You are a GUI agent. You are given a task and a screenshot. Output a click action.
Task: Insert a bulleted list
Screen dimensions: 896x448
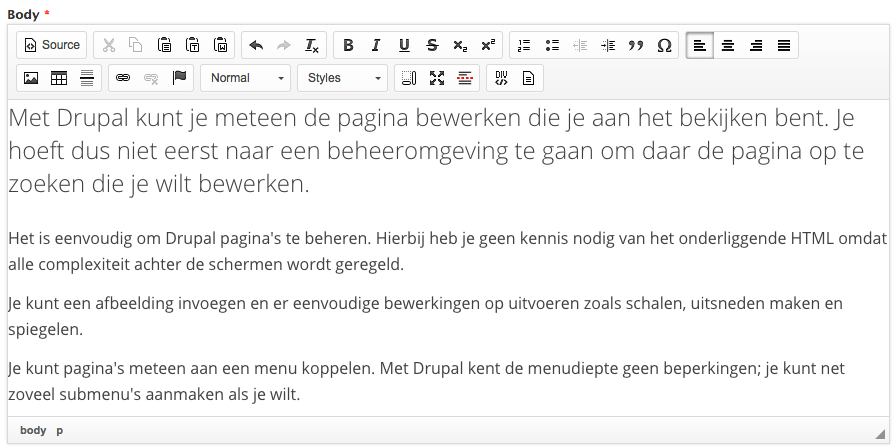(552, 45)
